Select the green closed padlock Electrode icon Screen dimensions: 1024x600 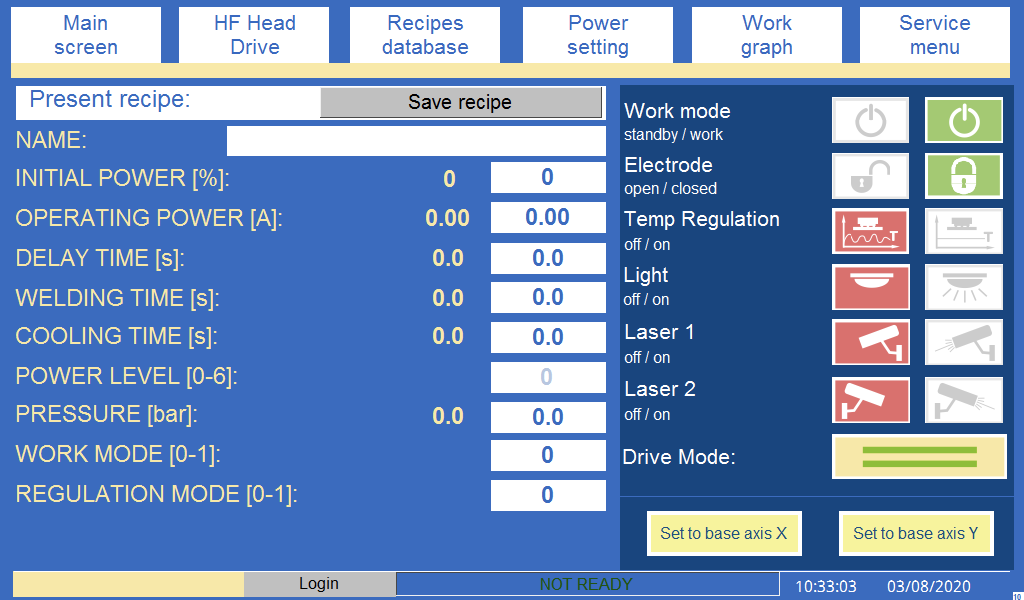tap(963, 176)
